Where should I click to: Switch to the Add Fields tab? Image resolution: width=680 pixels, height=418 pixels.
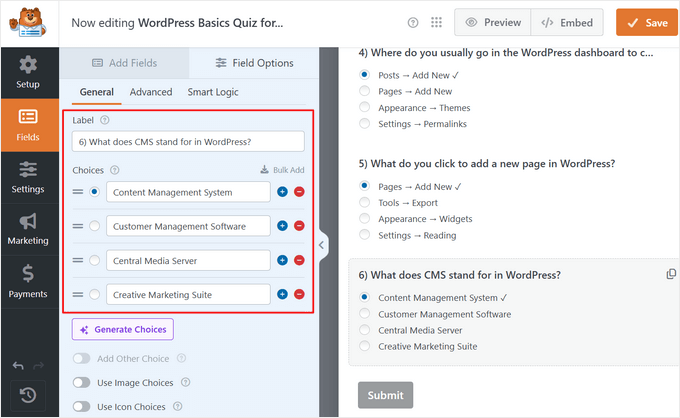(124, 63)
